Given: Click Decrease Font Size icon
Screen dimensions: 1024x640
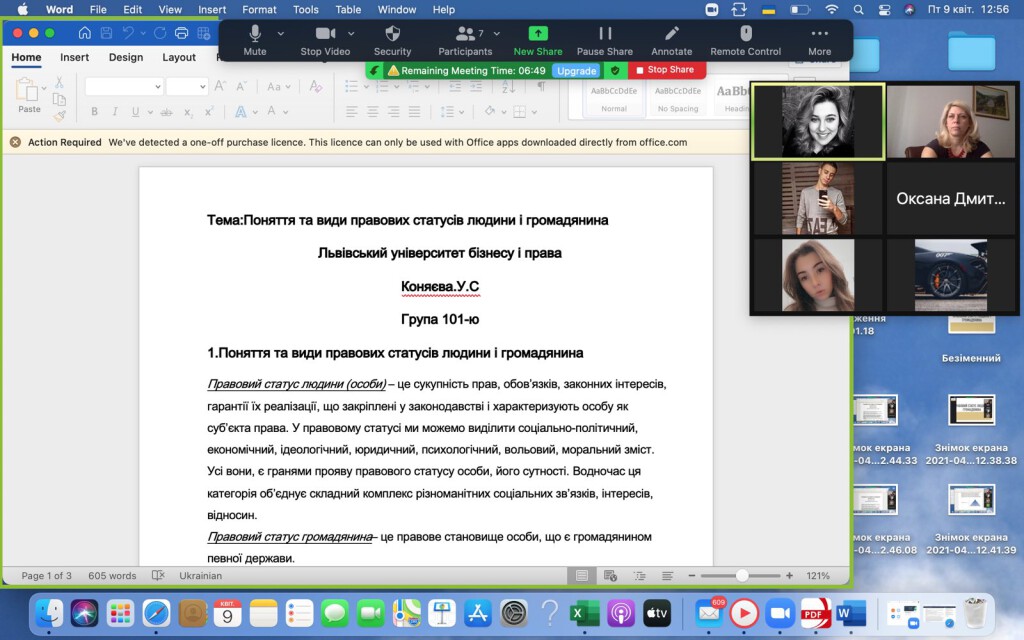Looking at the screenshot, I should point(242,86).
